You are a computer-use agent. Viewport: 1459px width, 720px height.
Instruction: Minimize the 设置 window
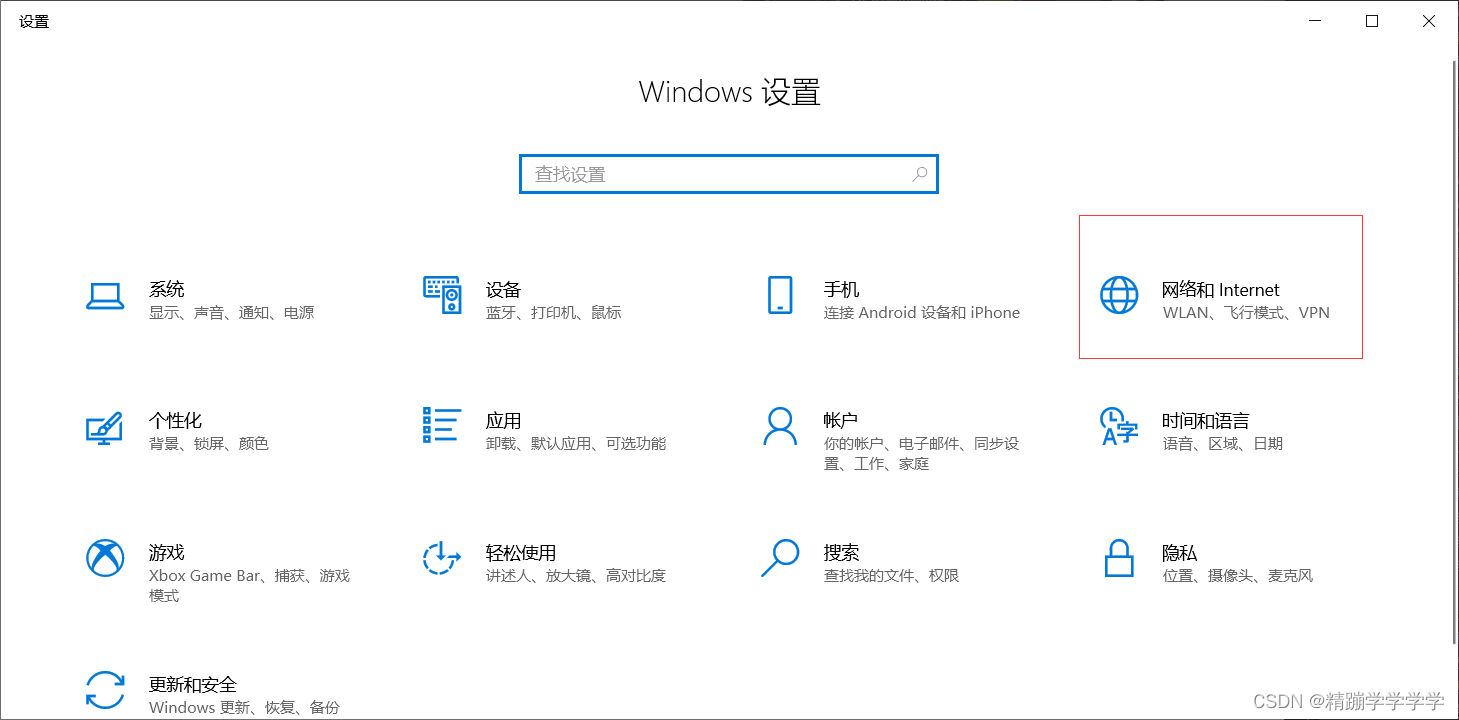1316,21
